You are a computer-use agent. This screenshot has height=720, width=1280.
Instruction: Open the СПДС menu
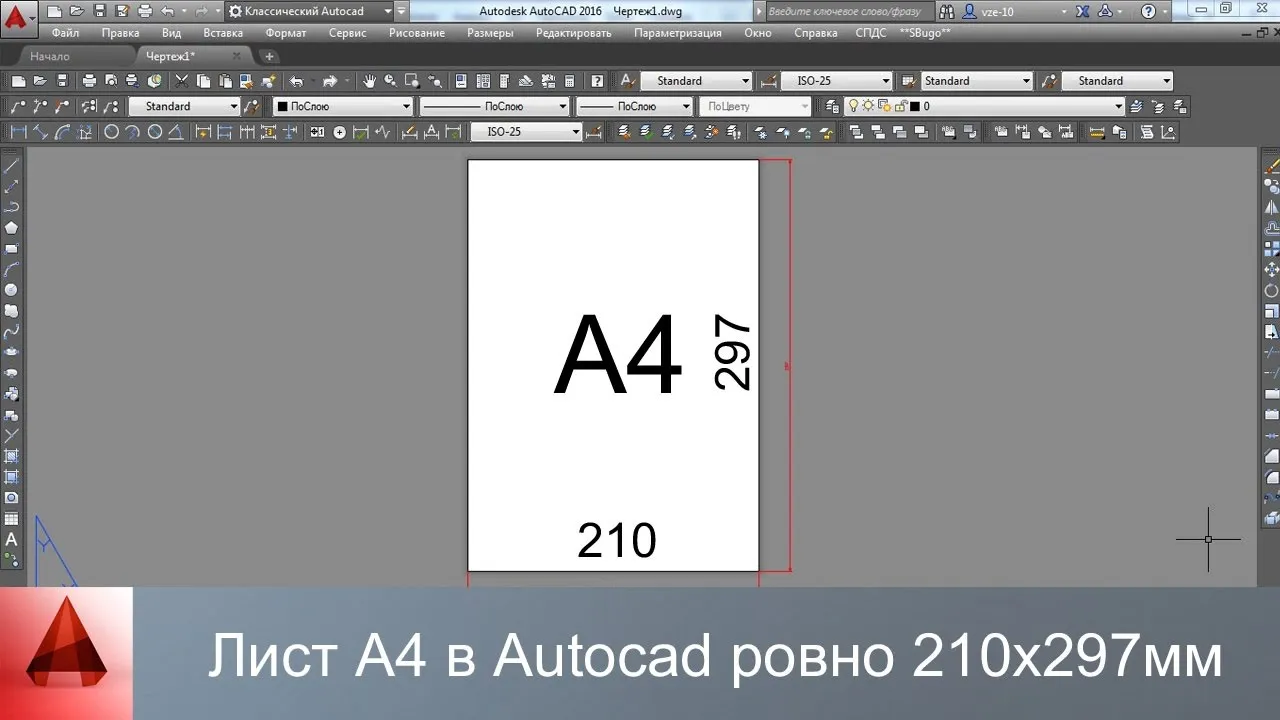(x=871, y=33)
